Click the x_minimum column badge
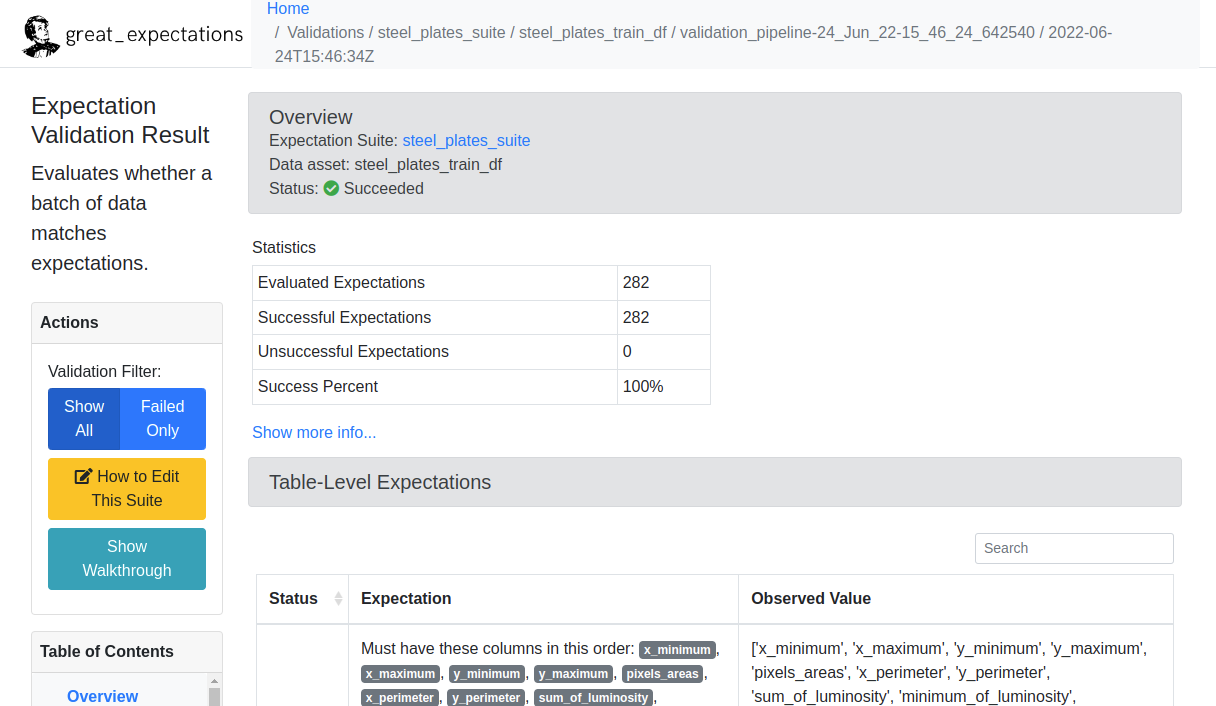Screen dimensions: 1216x706 pos(677,649)
